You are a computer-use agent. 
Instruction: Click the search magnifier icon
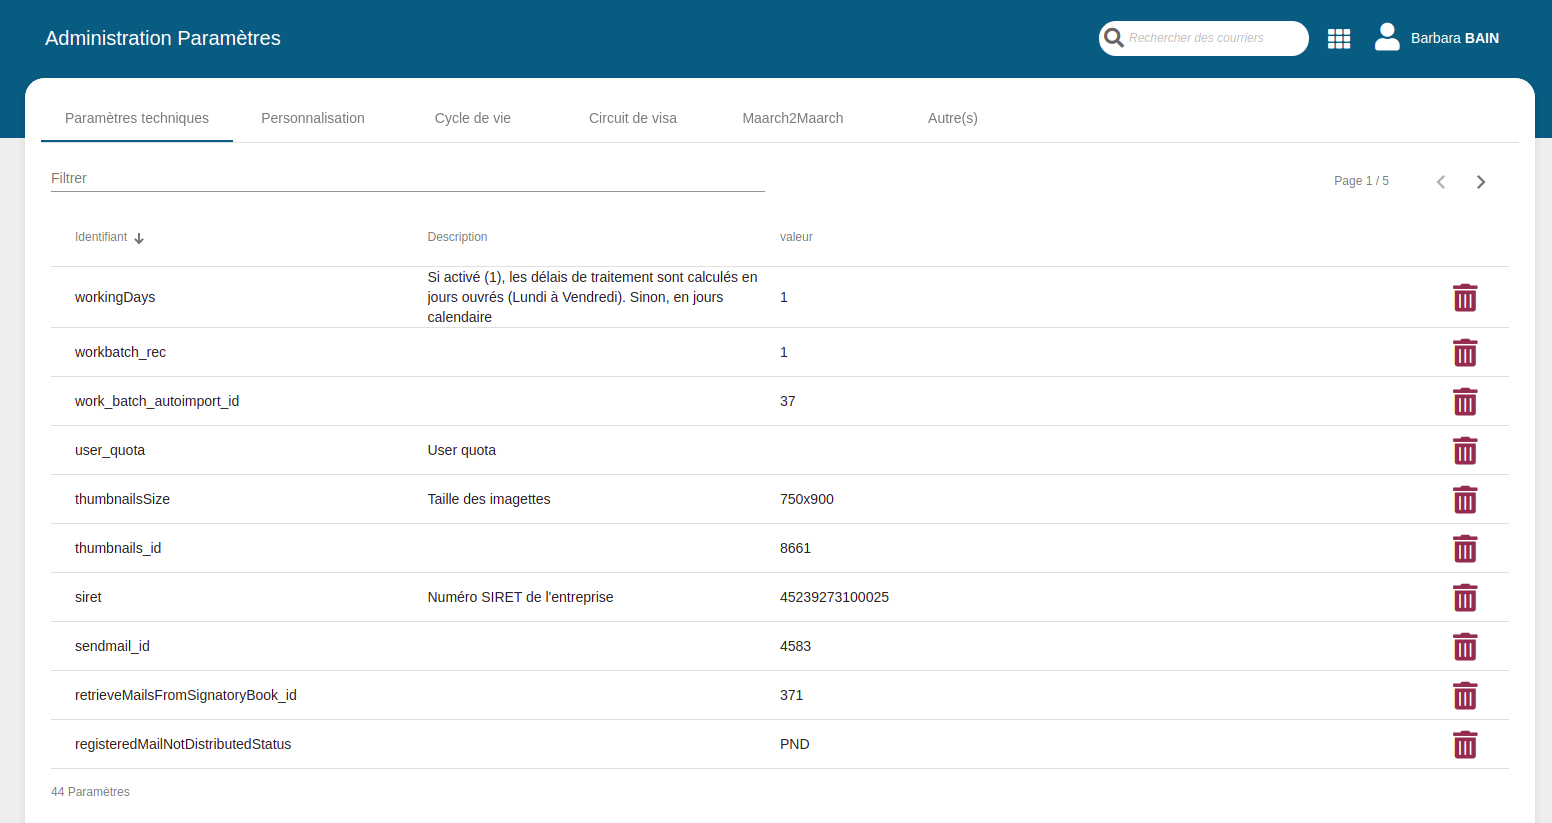[1114, 39]
